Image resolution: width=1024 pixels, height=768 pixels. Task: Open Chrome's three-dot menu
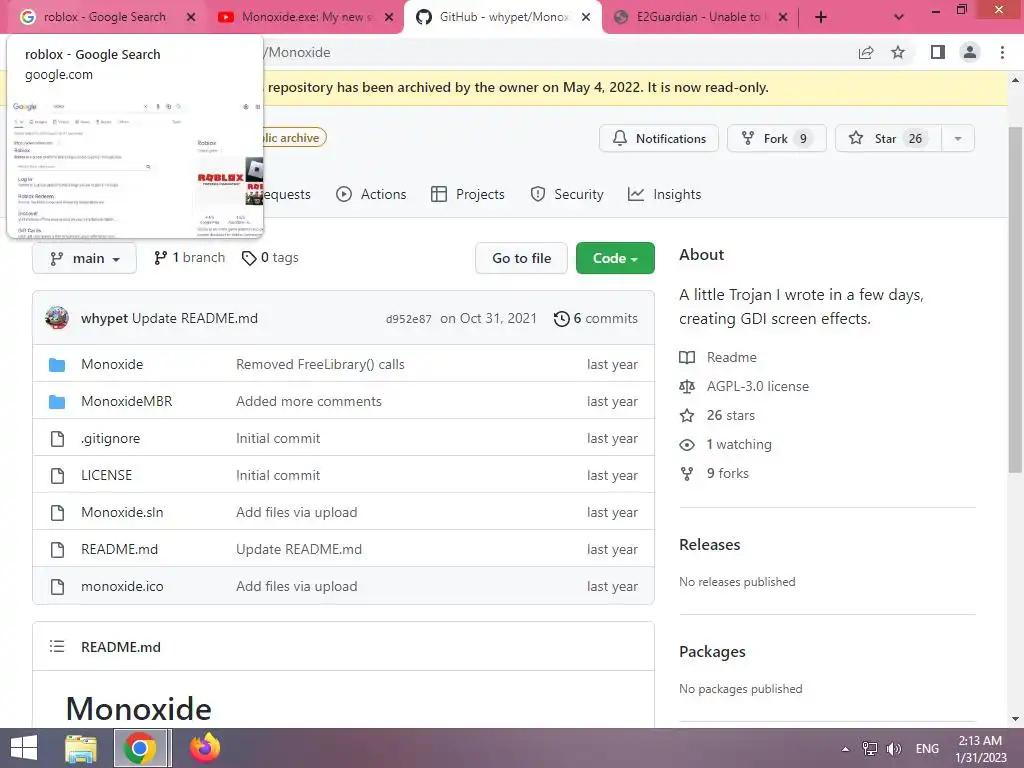click(1002, 52)
